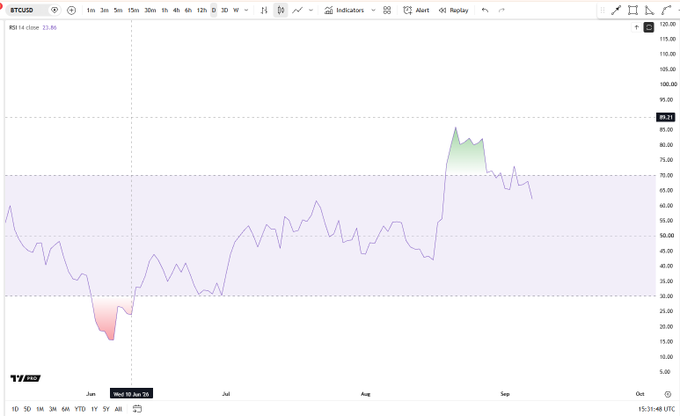Switch chart to weekly W interval
680x416 pixels.
236,10
